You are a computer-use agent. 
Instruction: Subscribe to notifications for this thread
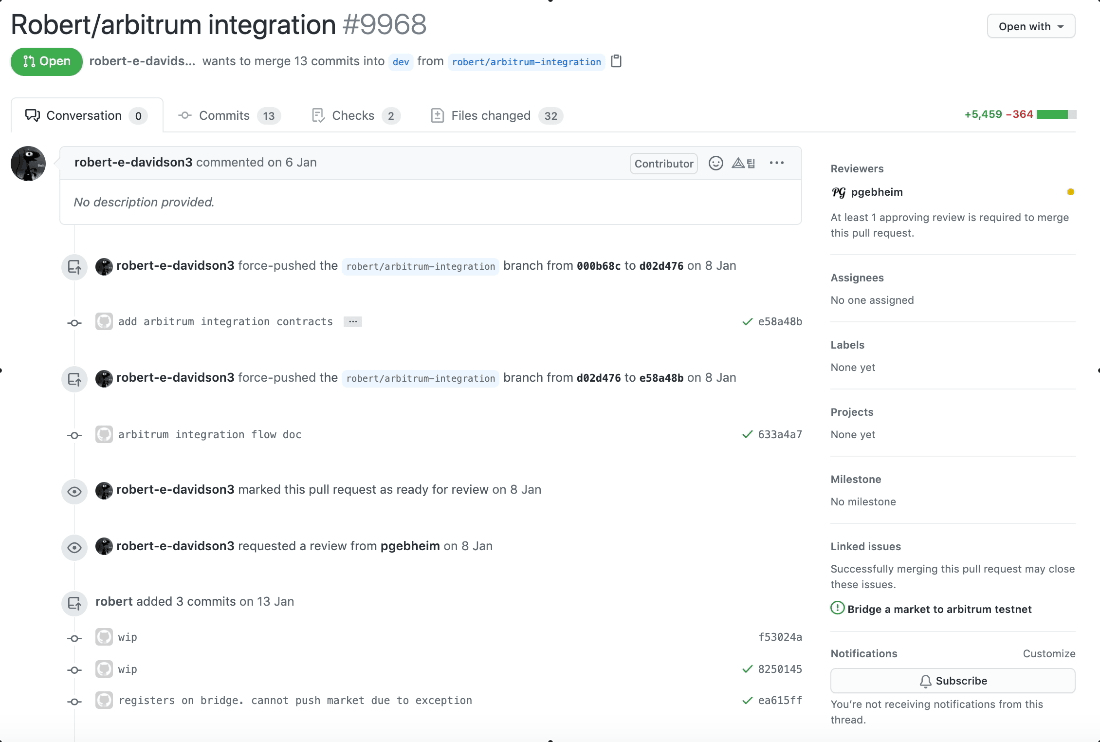coord(953,681)
